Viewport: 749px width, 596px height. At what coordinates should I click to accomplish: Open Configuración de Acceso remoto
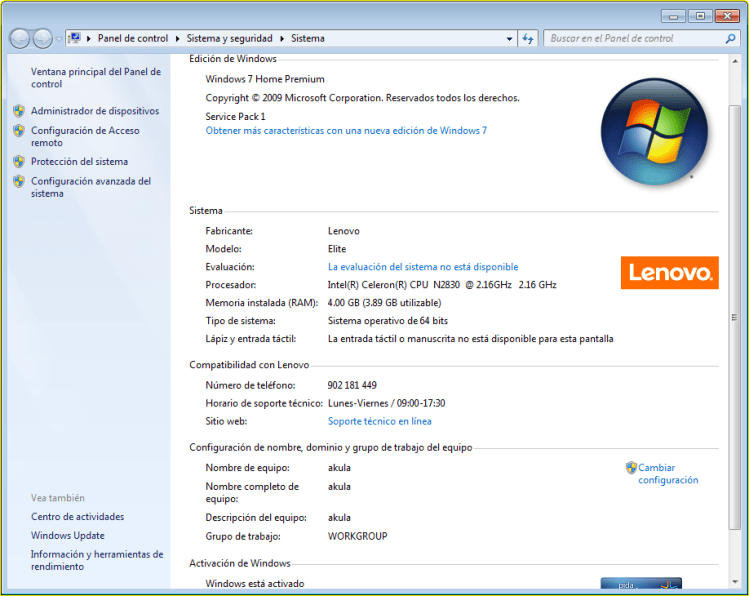pyautogui.click(x=85, y=137)
